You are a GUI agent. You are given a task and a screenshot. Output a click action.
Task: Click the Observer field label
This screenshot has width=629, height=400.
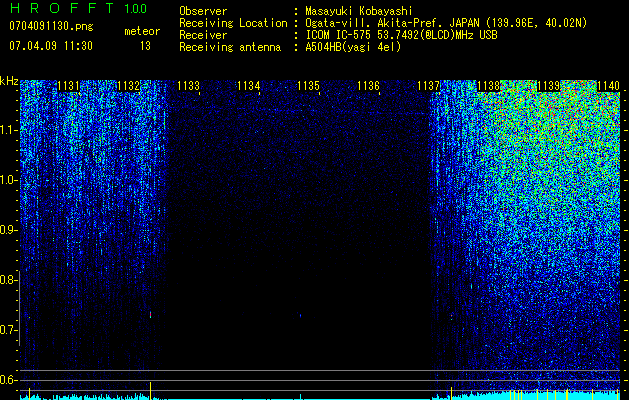pyautogui.click(x=203, y=11)
